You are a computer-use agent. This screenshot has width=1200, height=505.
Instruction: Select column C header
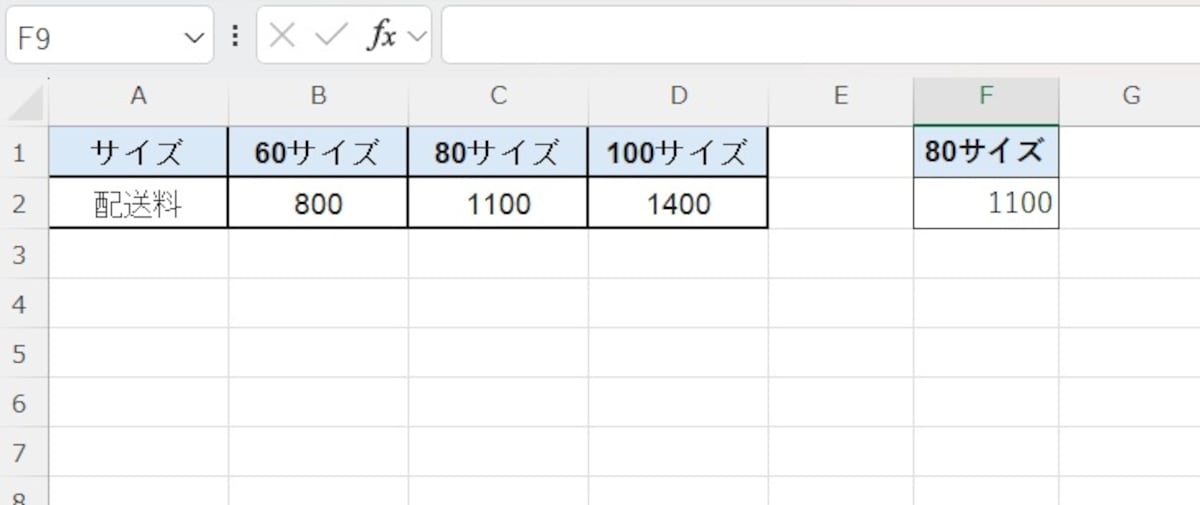(498, 96)
